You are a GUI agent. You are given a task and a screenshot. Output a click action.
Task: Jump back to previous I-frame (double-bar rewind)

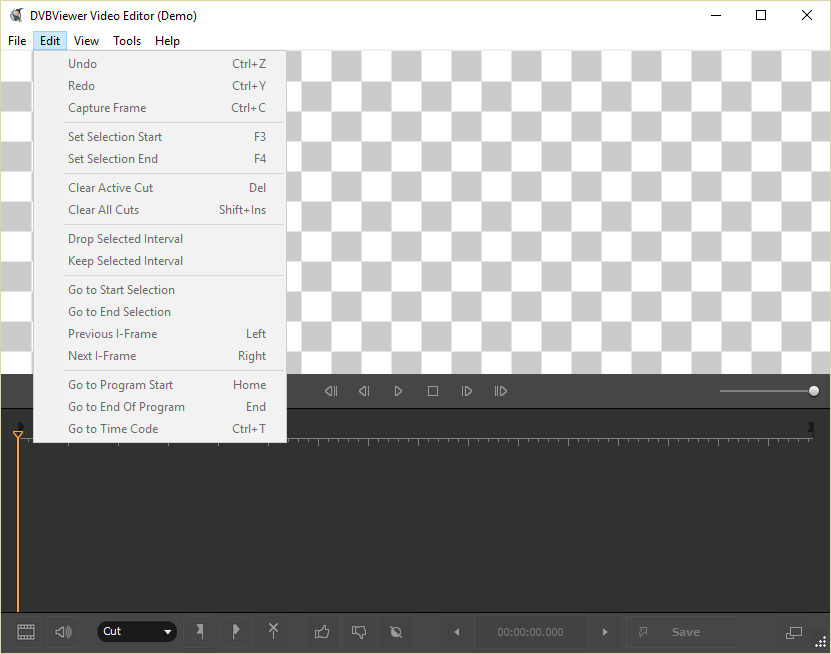pyautogui.click(x=331, y=391)
